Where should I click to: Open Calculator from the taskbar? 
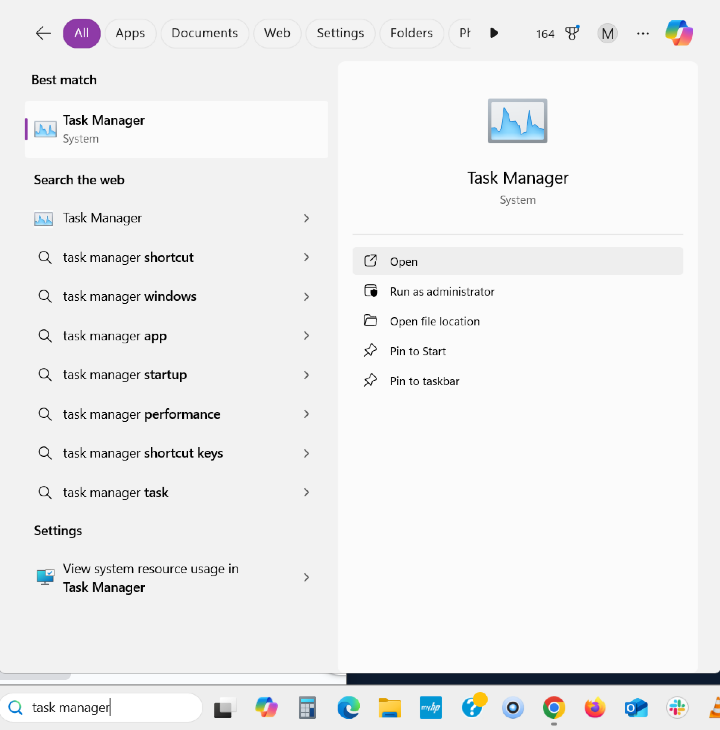click(307, 708)
